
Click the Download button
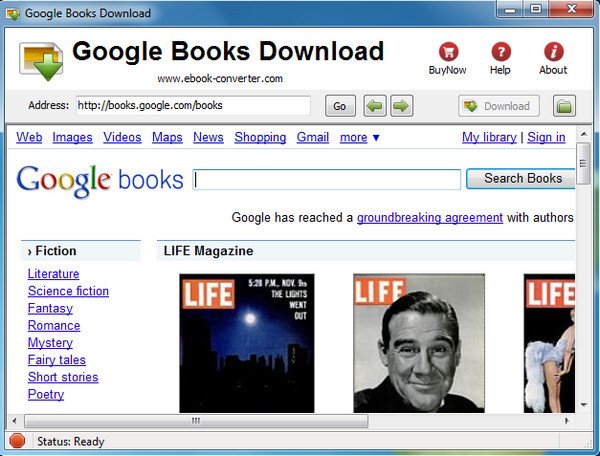(x=499, y=106)
